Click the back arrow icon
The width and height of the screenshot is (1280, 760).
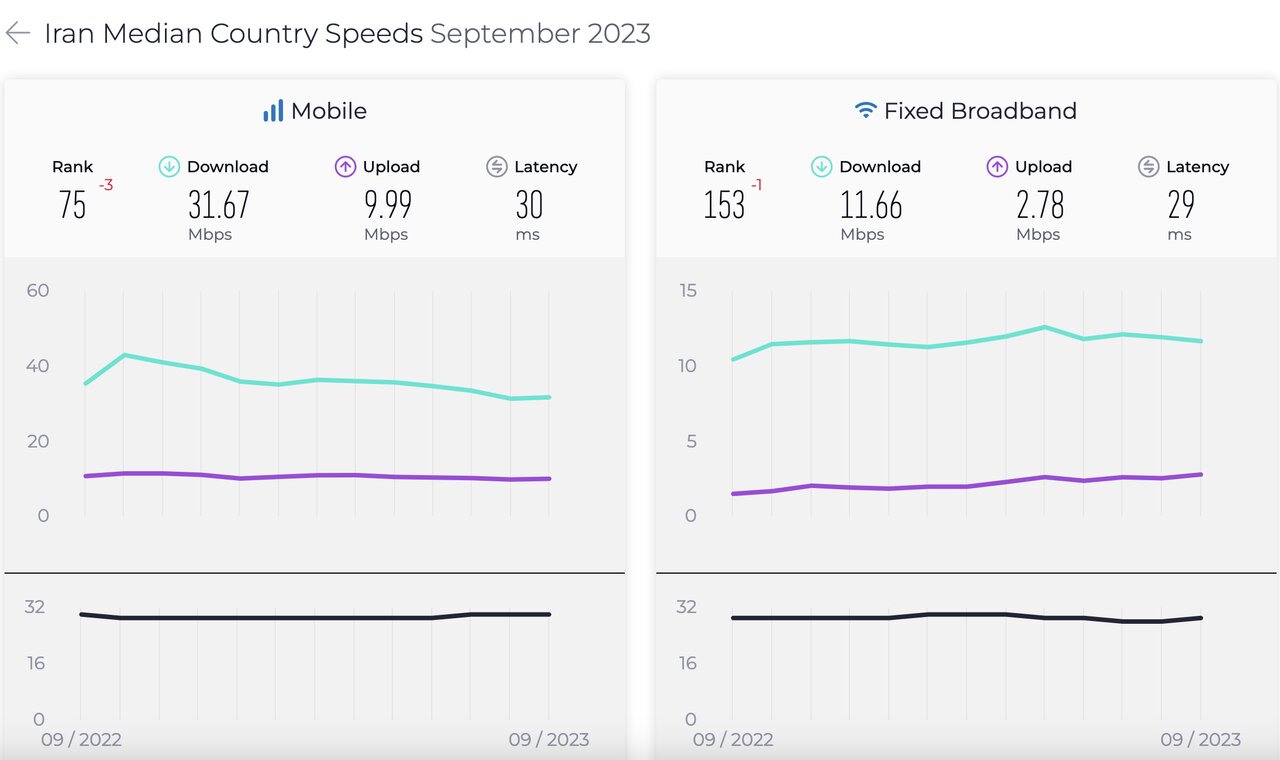coord(17,33)
